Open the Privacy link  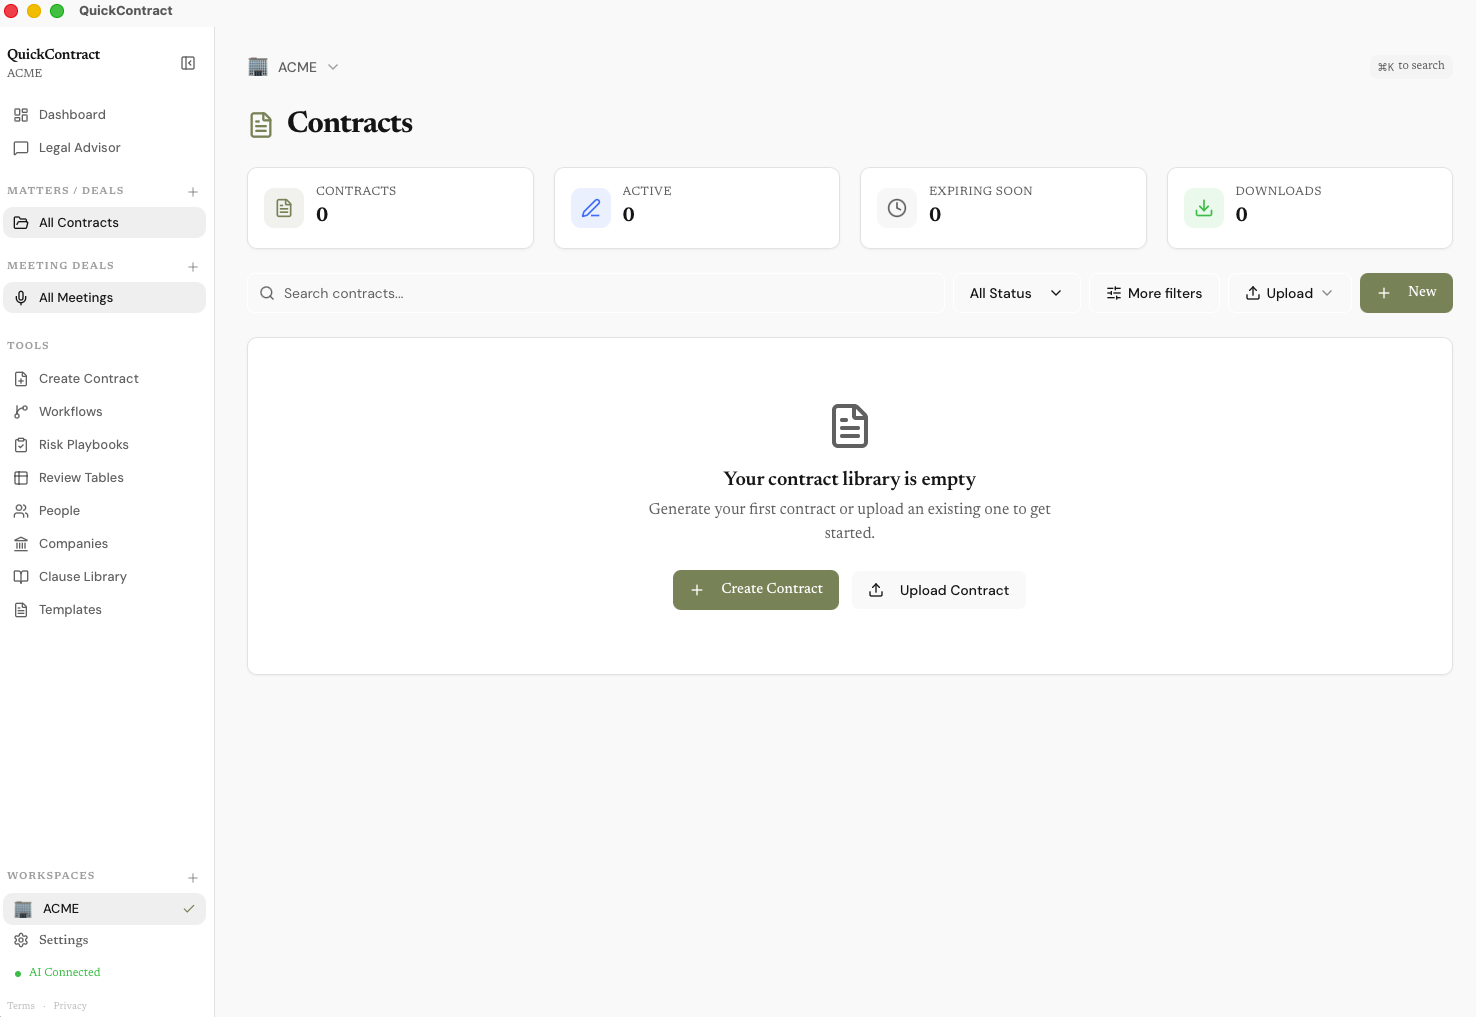point(70,1006)
